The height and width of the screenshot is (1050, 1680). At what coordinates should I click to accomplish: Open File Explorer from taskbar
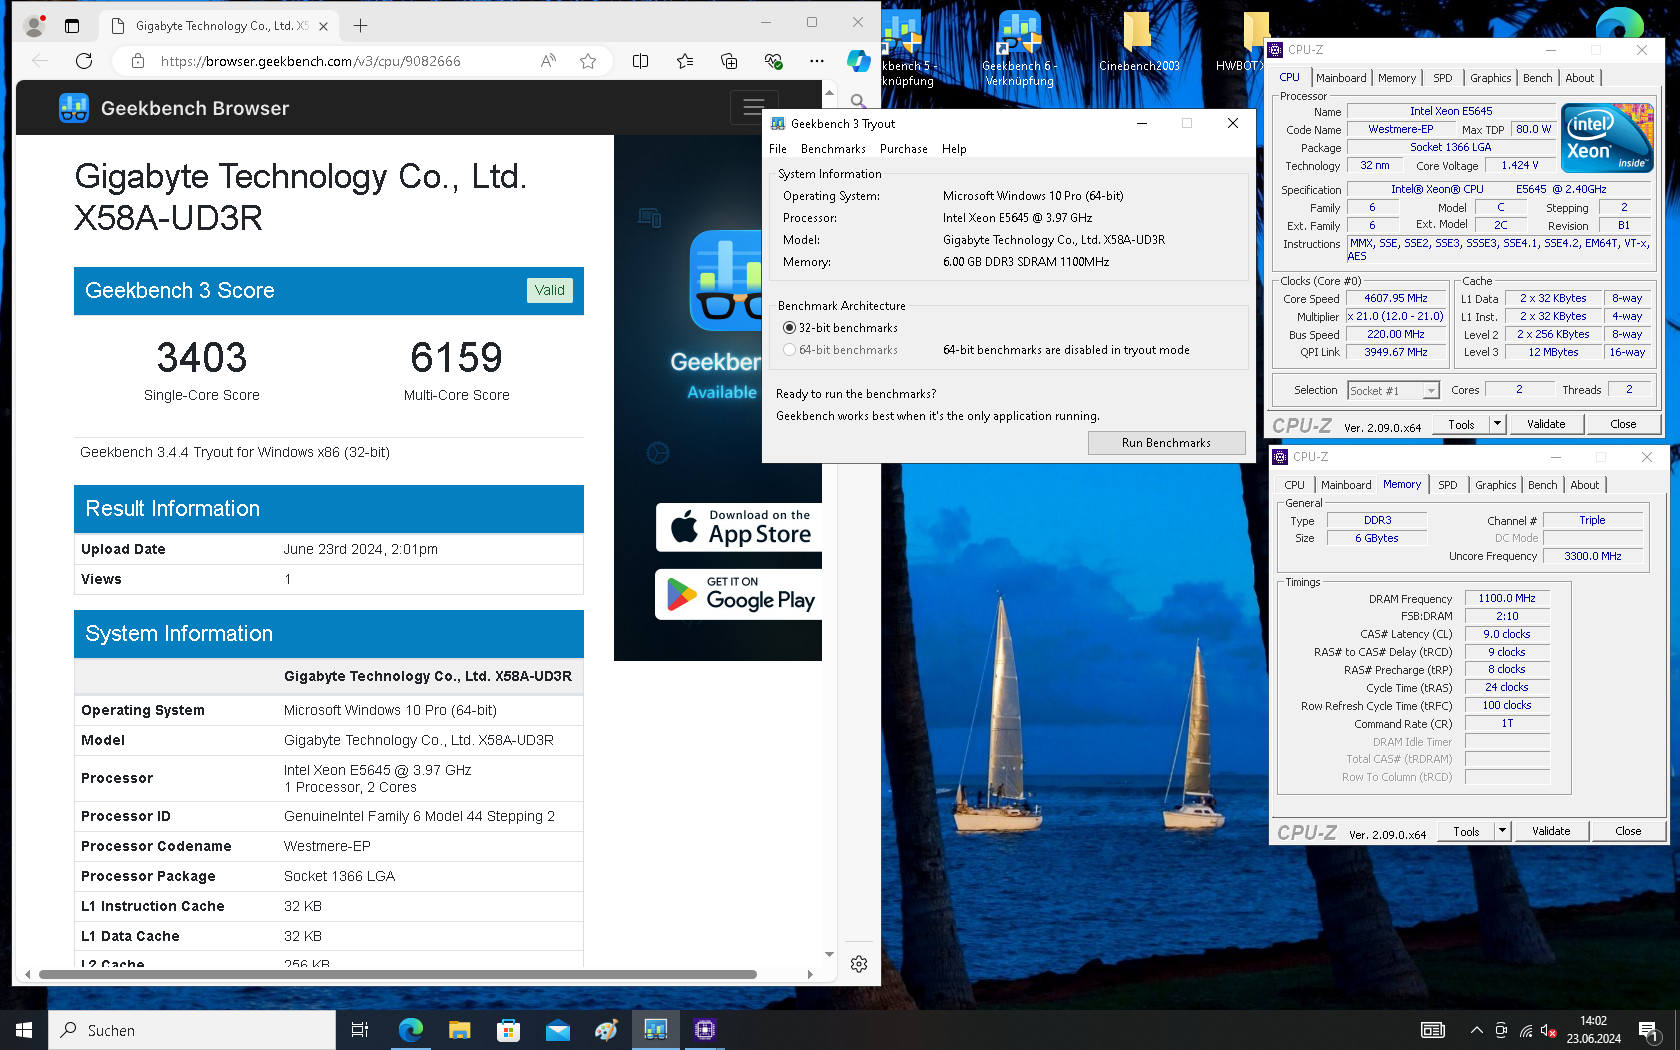coord(459,1030)
